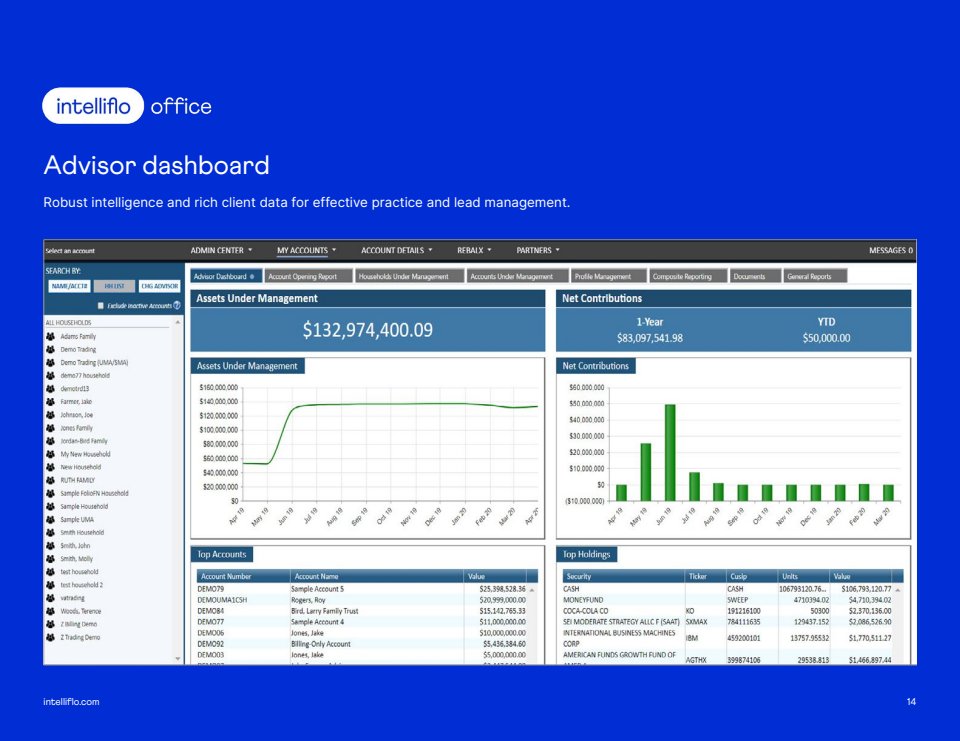Click the demotrd13 household icon
This screenshot has width=960, height=741.
point(50,388)
